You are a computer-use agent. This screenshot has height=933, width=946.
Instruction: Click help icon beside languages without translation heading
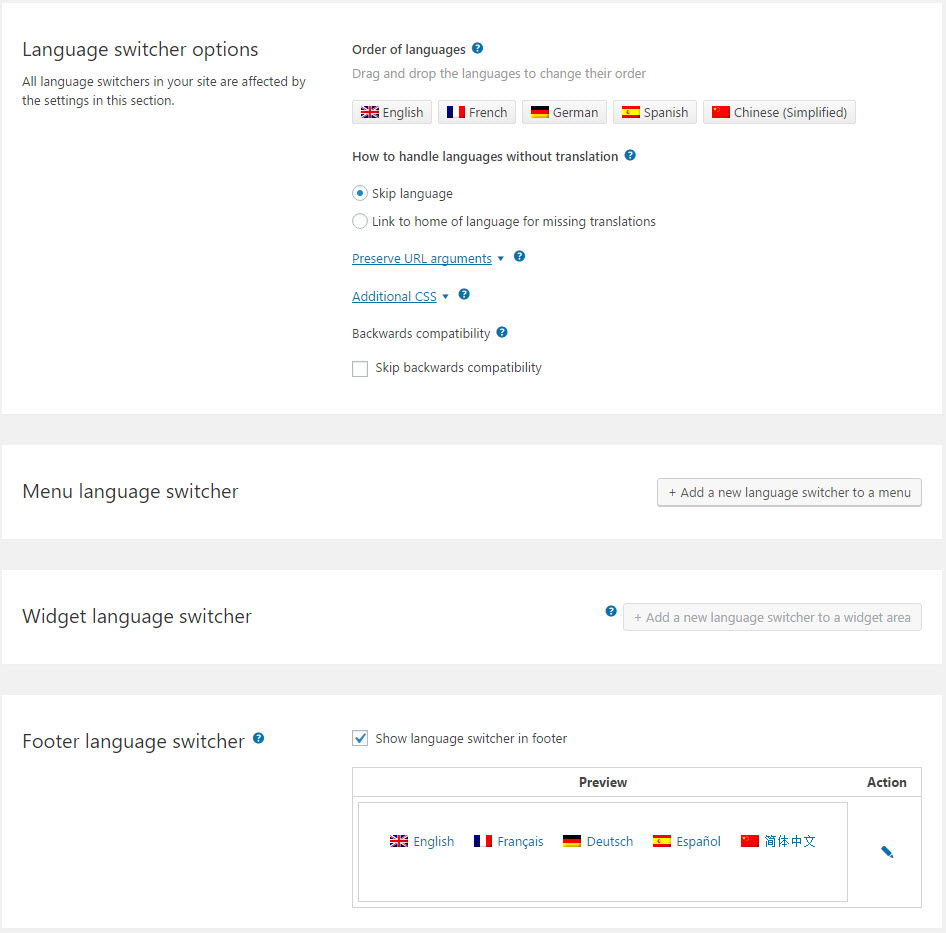630,156
